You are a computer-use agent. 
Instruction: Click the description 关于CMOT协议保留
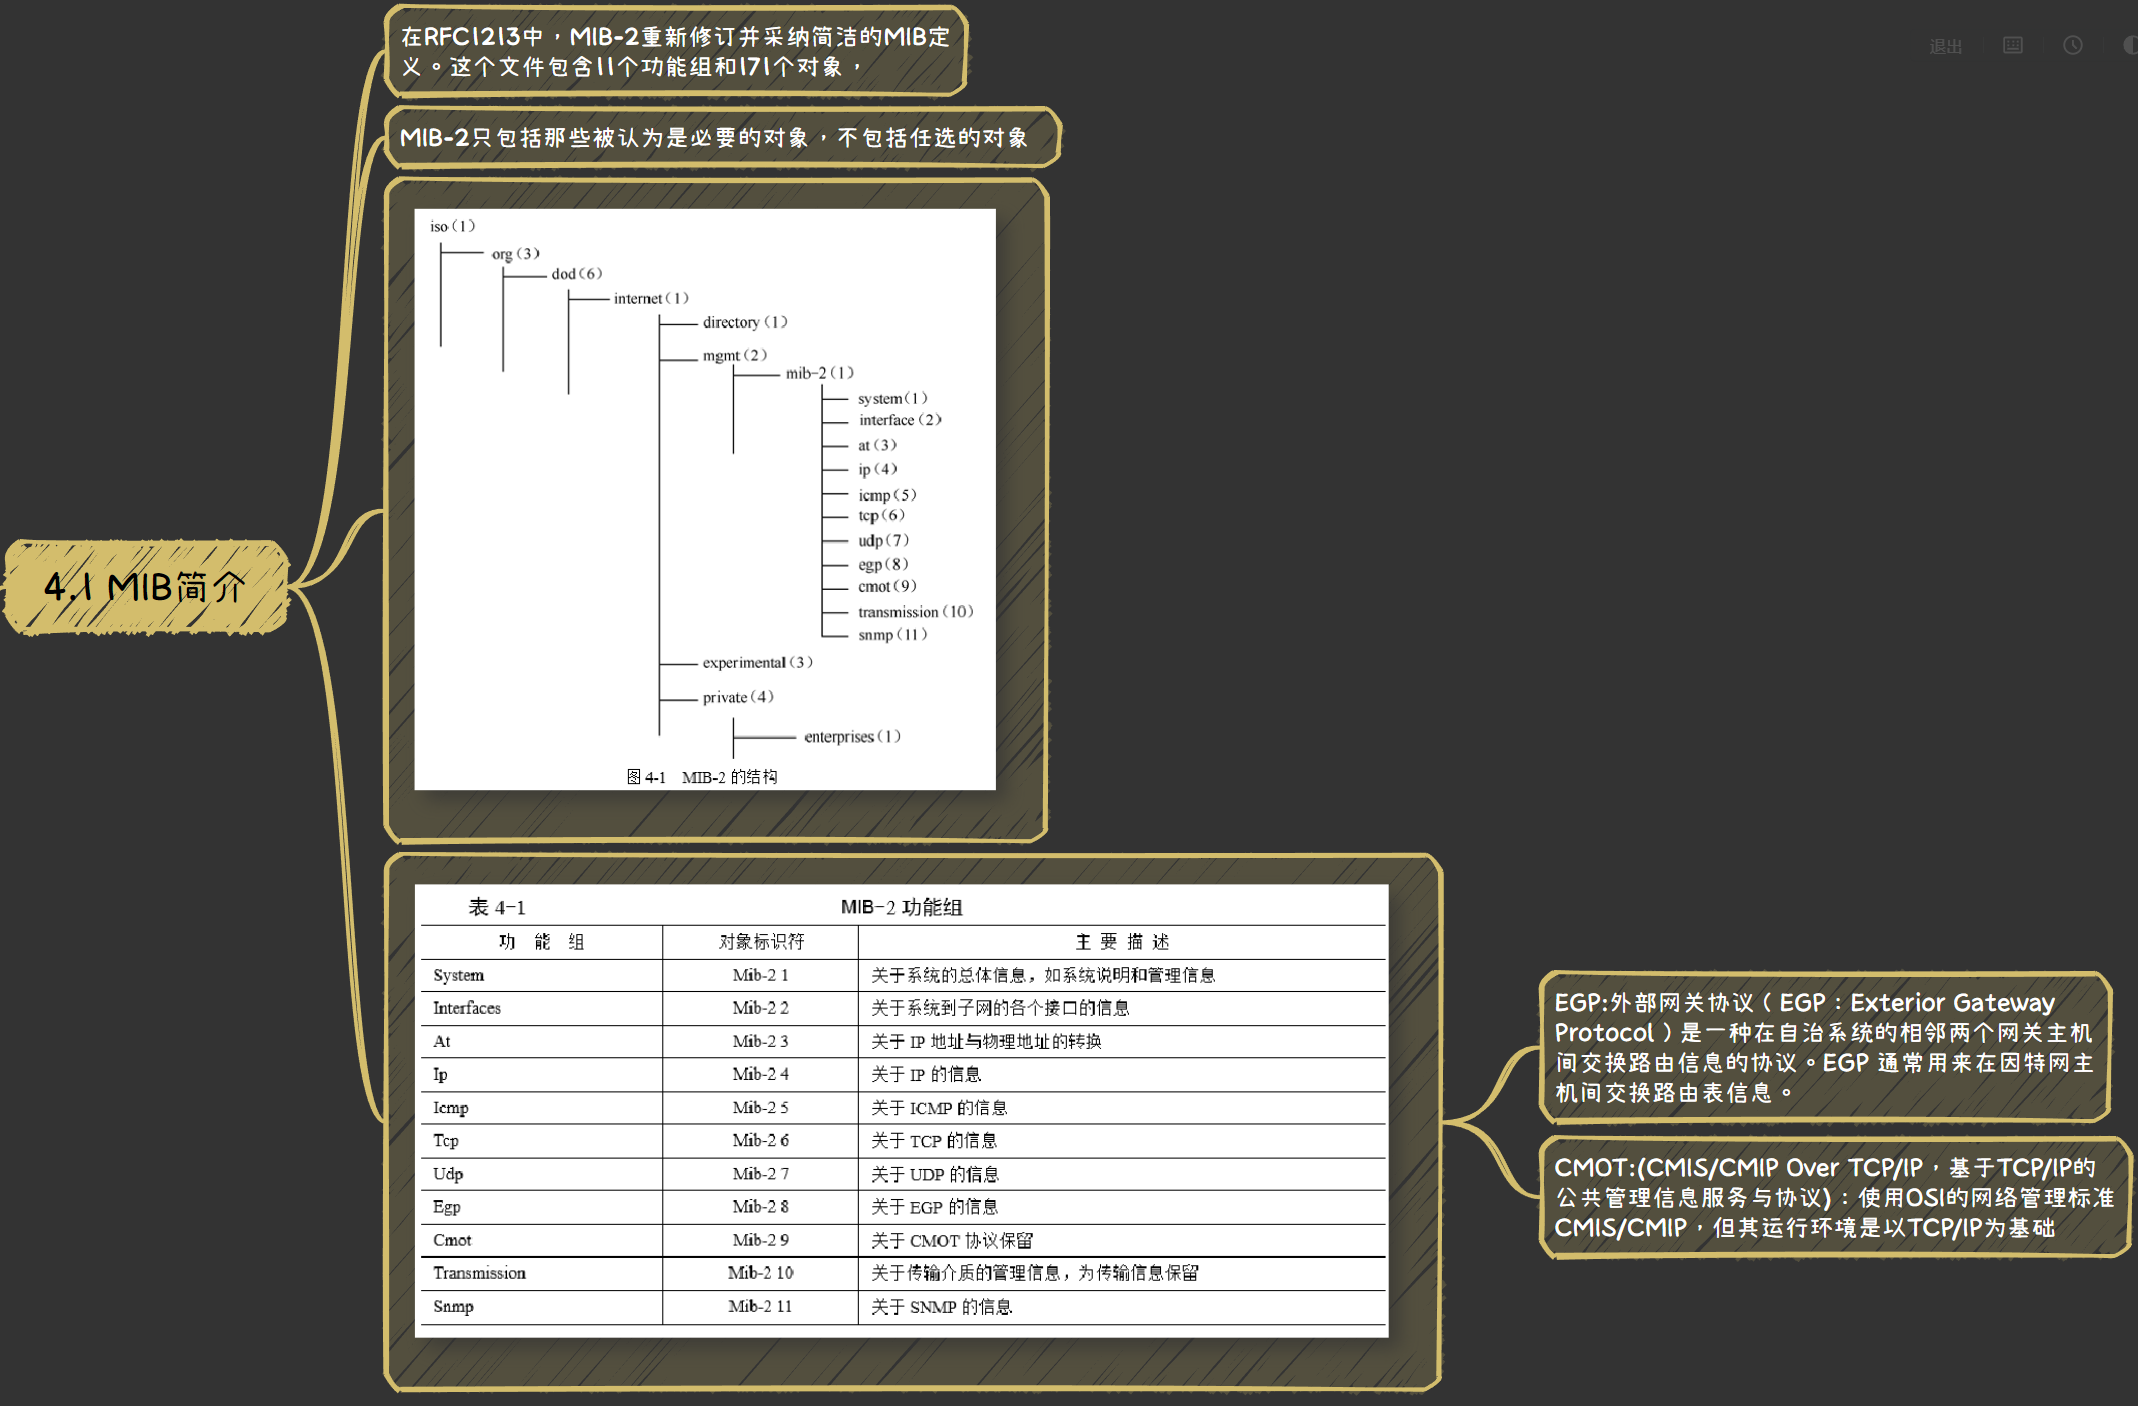pos(952,1240)
